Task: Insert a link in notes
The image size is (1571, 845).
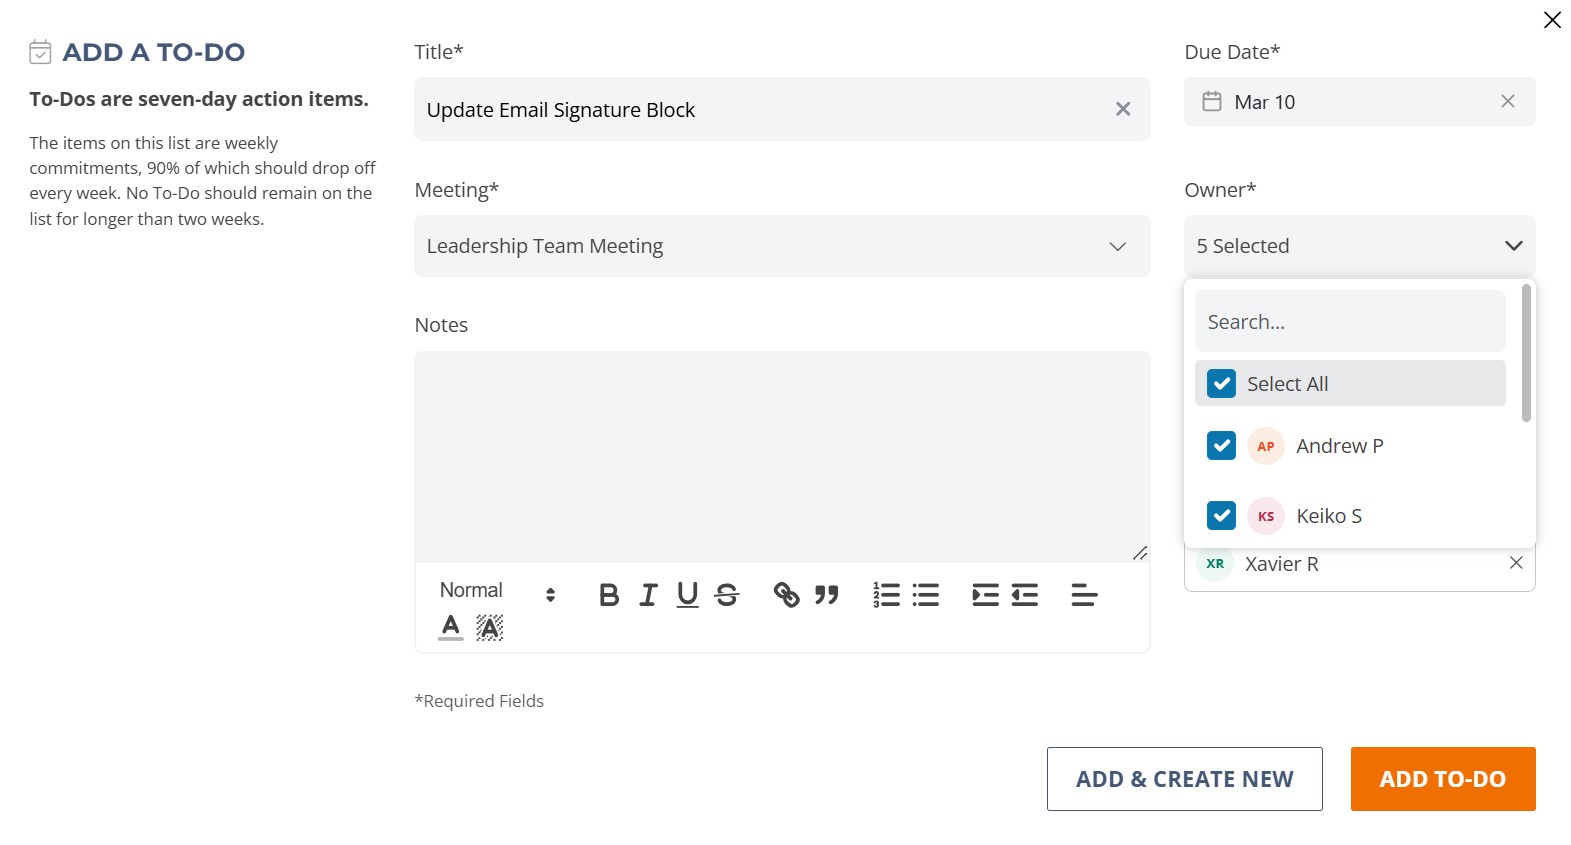Action: 787,595
